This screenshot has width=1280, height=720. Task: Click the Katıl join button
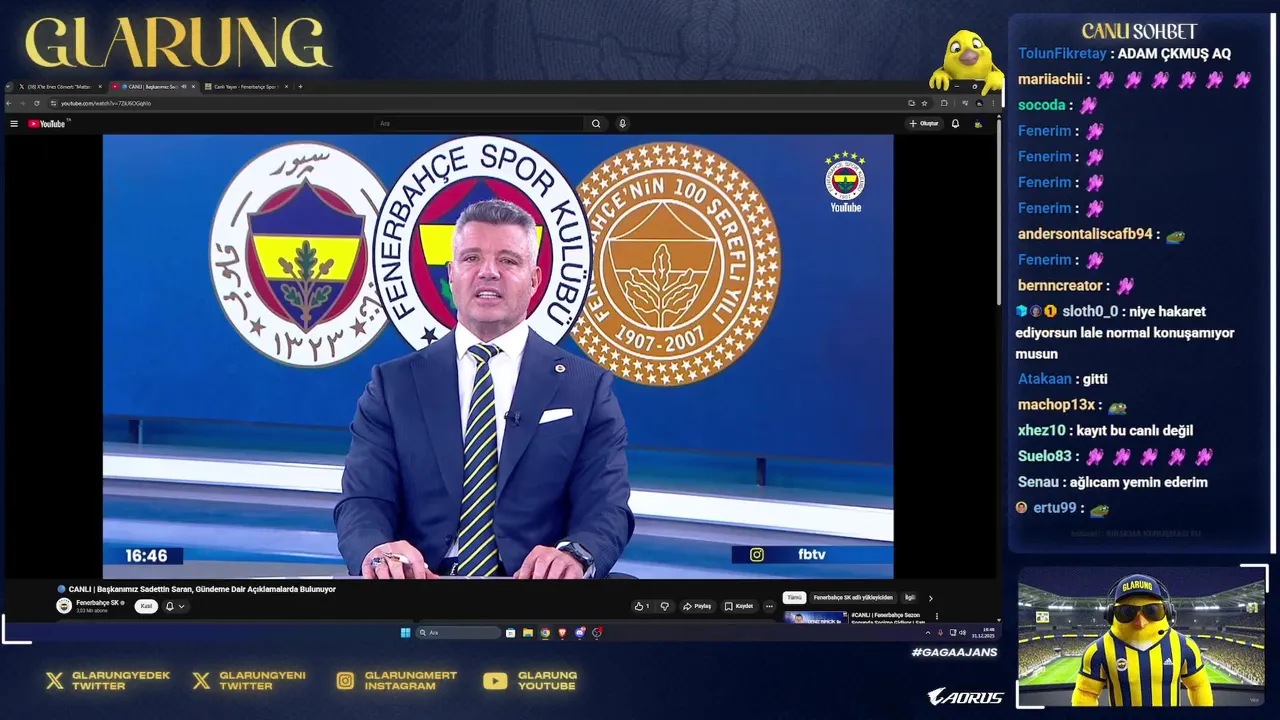pos(146,606)
